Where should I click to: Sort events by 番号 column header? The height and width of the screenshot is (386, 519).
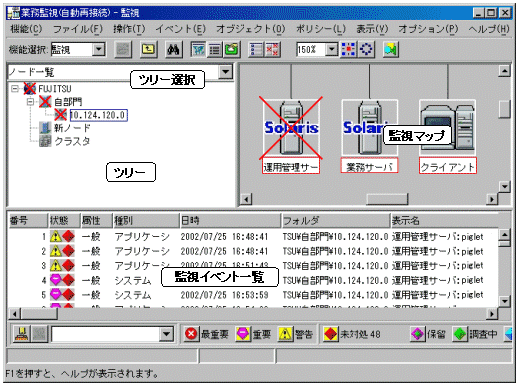point(28,220)
